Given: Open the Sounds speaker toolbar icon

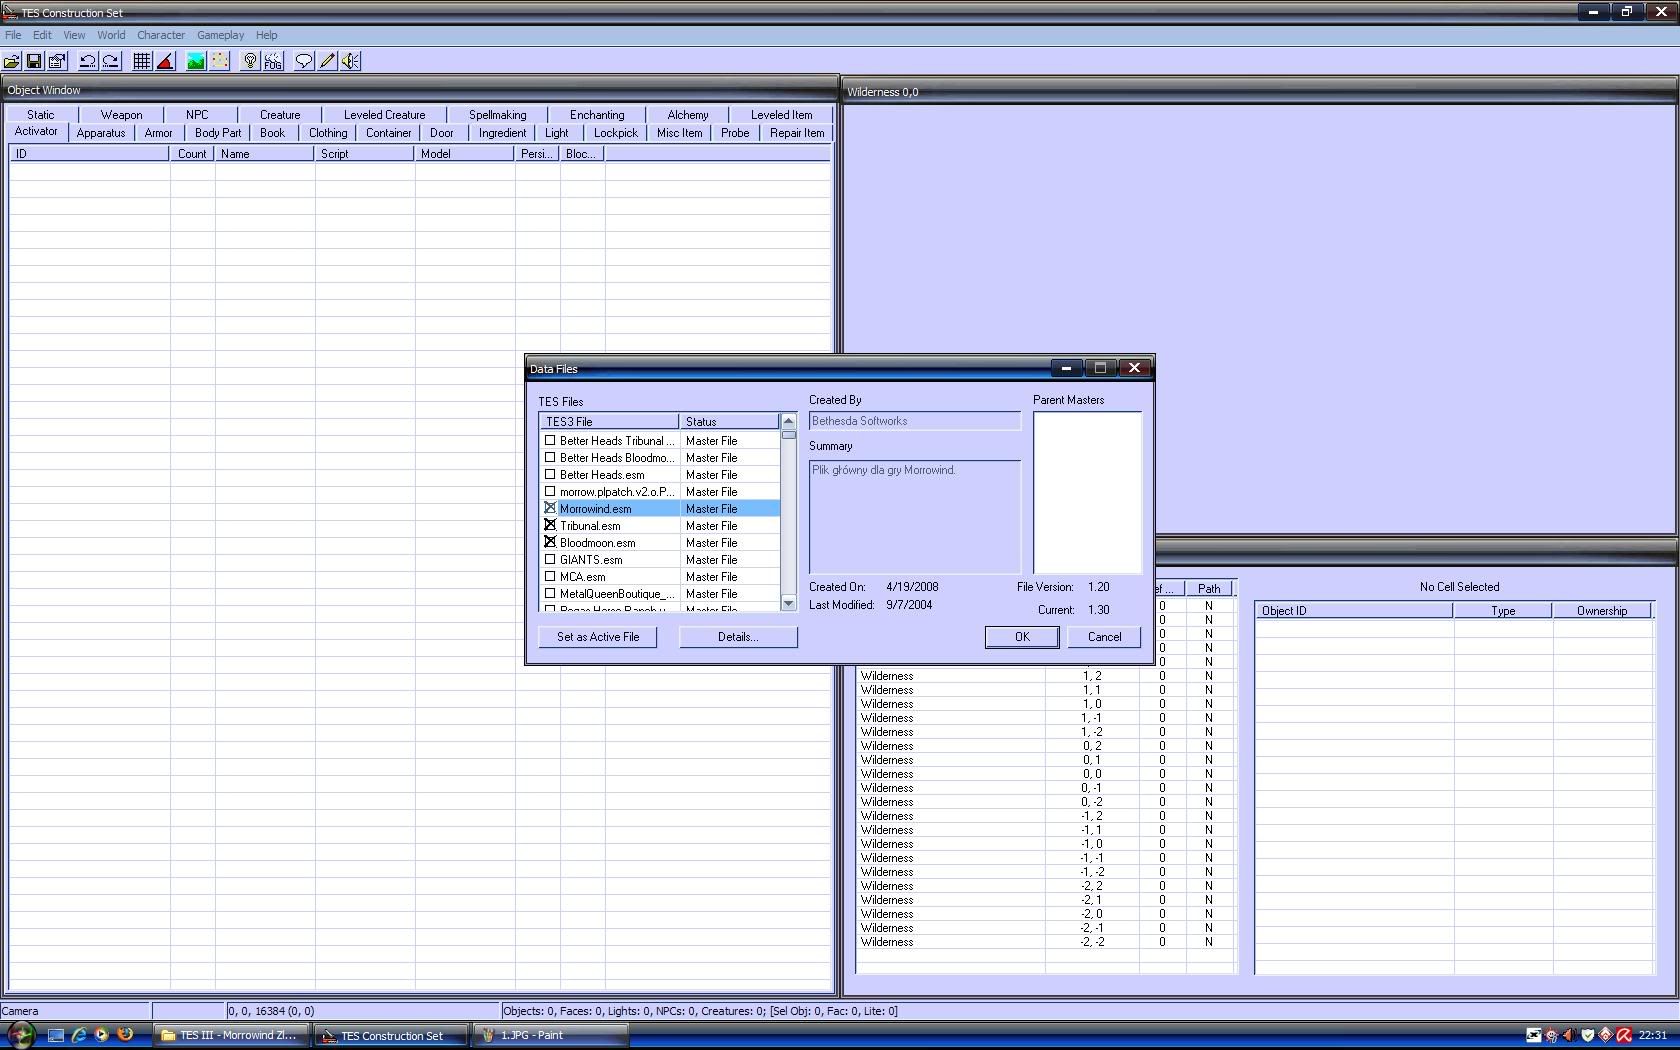Looking at the screenshot, I should click(x=350, y=61).
